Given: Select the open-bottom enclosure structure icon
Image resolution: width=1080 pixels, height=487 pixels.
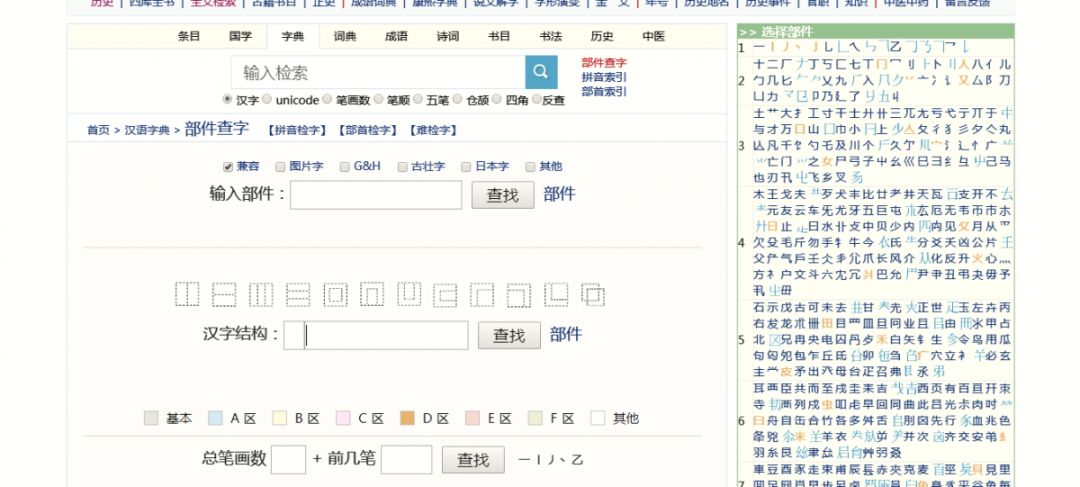Looking at the screenshot, I should click(372, 294).
